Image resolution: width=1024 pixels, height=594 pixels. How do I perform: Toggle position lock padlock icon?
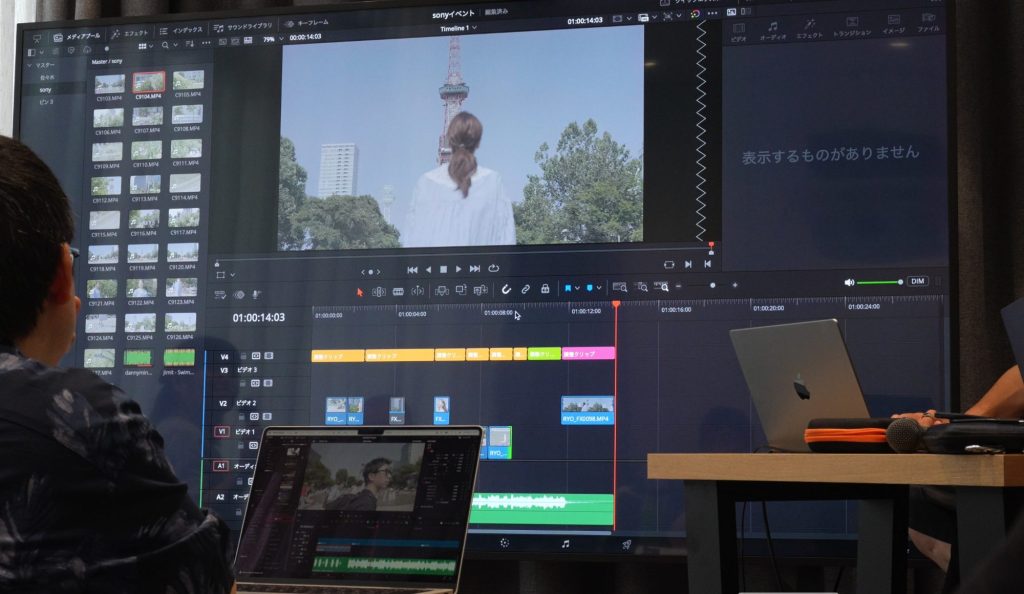545,289
